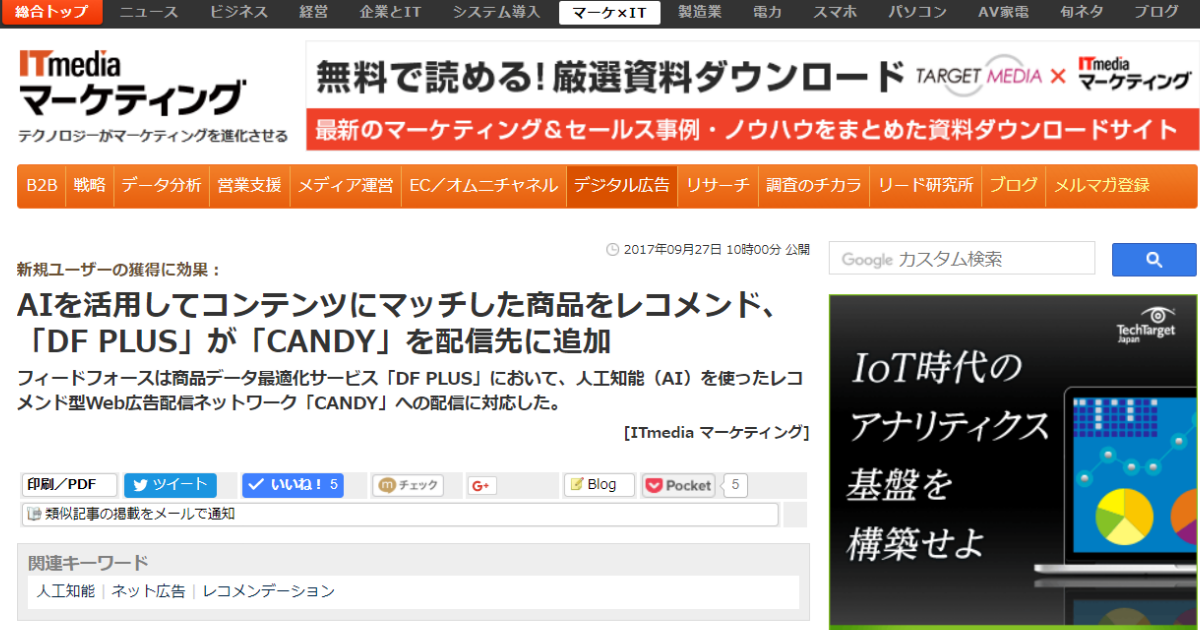The width and height of the screenshot is (1200, 630).
Task: Click the IoT時代のアナリティクス ad banner
Action: coord(1014,461)
